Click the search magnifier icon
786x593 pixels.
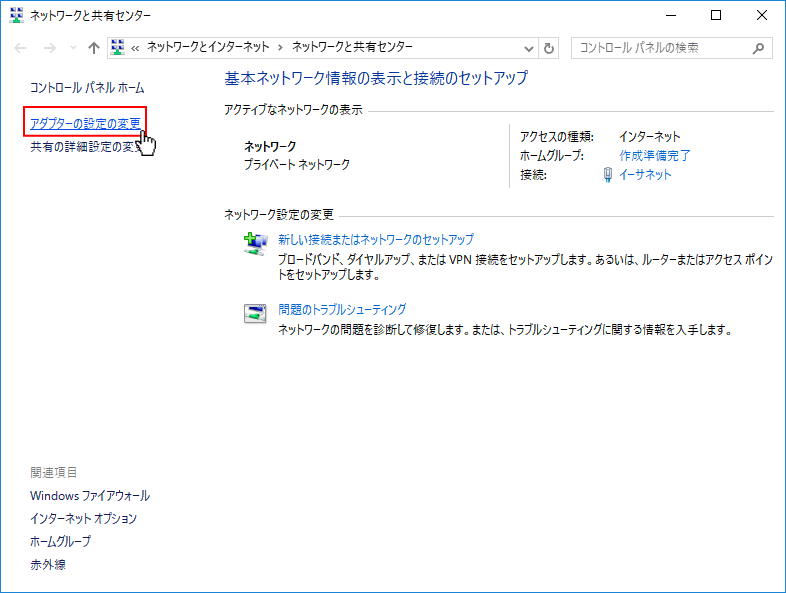[x=758, y=48]
